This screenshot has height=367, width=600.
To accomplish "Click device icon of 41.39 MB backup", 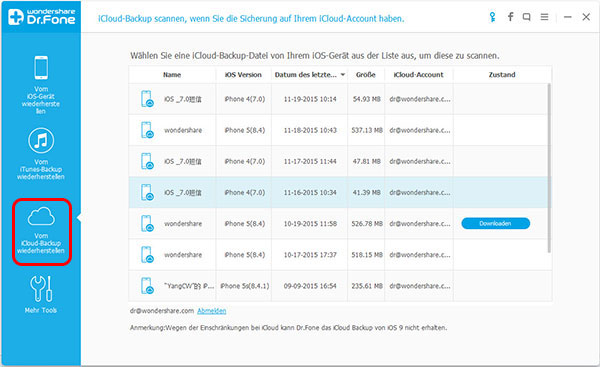I will [x=147, y=192].
